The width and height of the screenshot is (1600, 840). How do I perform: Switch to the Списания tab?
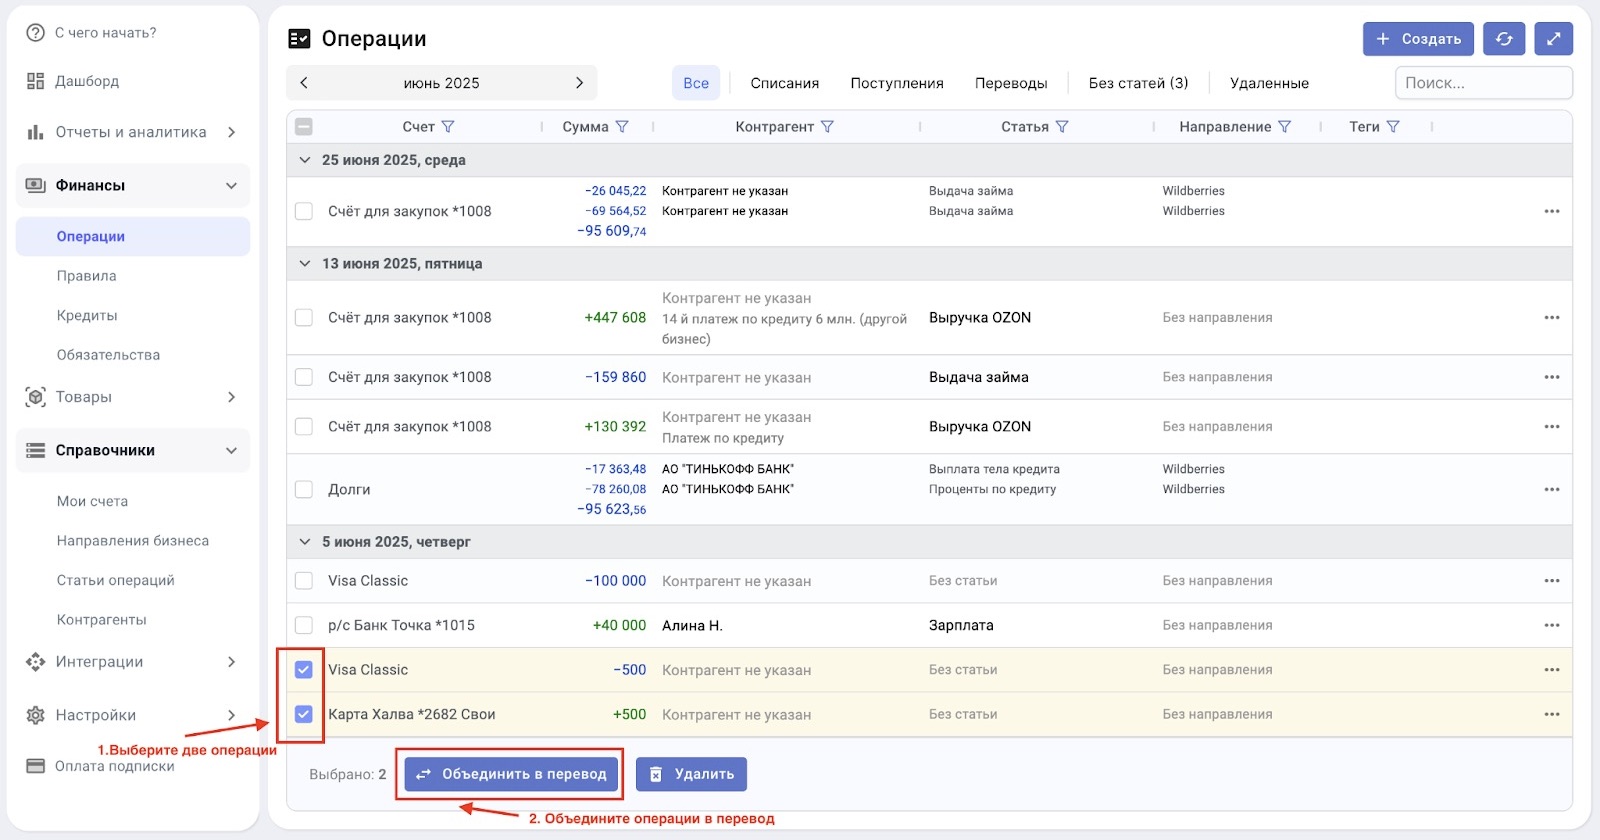click(x=784, y=83)
